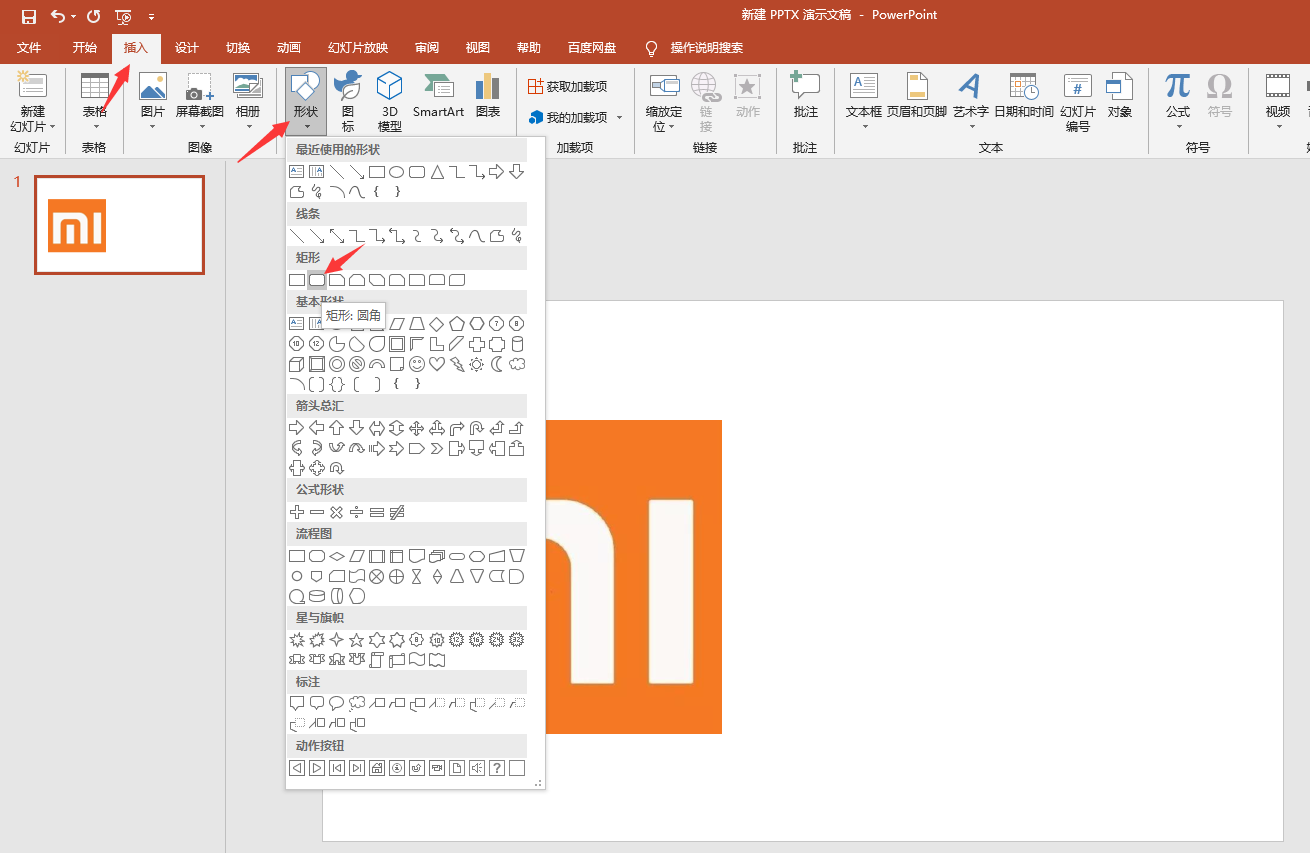Select the not-equal equation shape
The image size is (1310, 853).
tap(397, 512)
